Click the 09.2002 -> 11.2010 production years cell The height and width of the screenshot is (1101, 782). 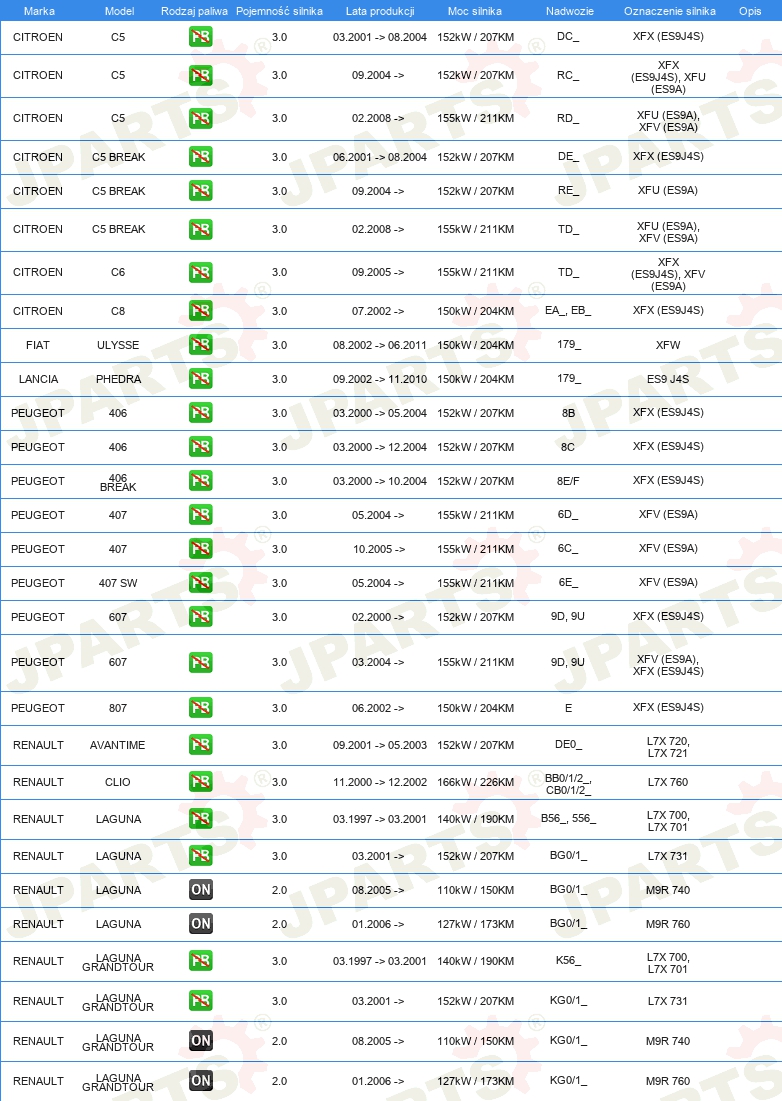coord(380,379)
